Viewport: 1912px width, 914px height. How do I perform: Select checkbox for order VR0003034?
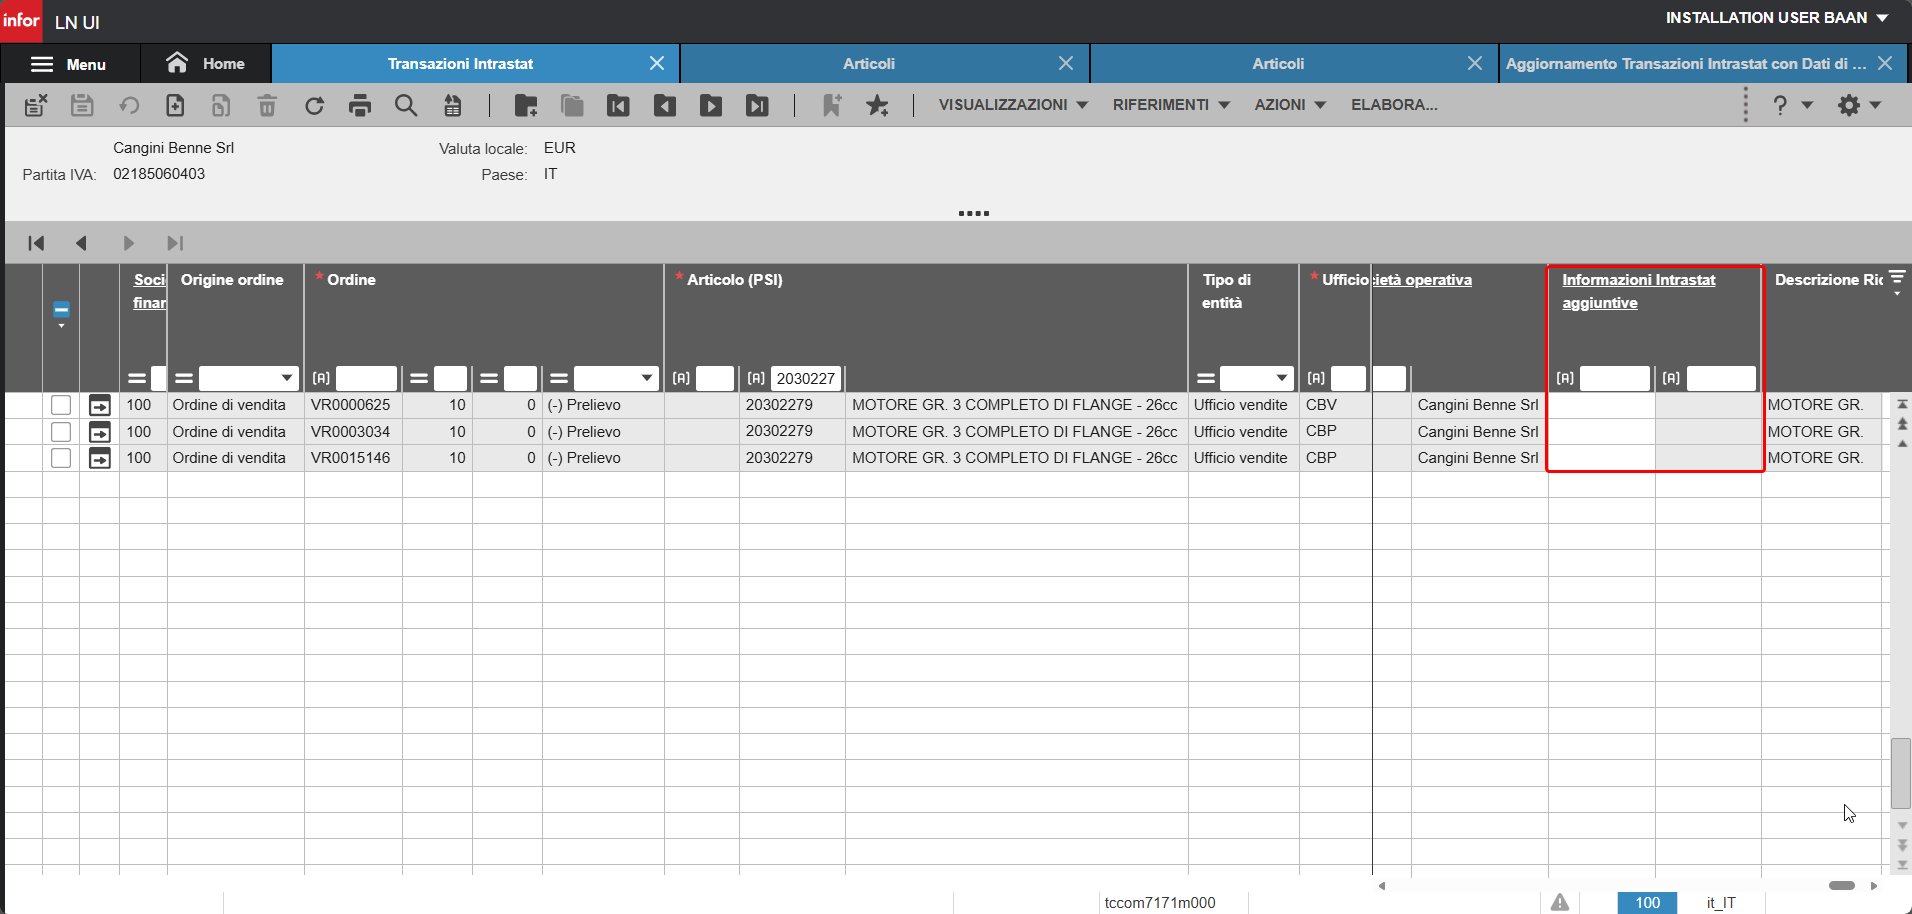tap(61, 432)
